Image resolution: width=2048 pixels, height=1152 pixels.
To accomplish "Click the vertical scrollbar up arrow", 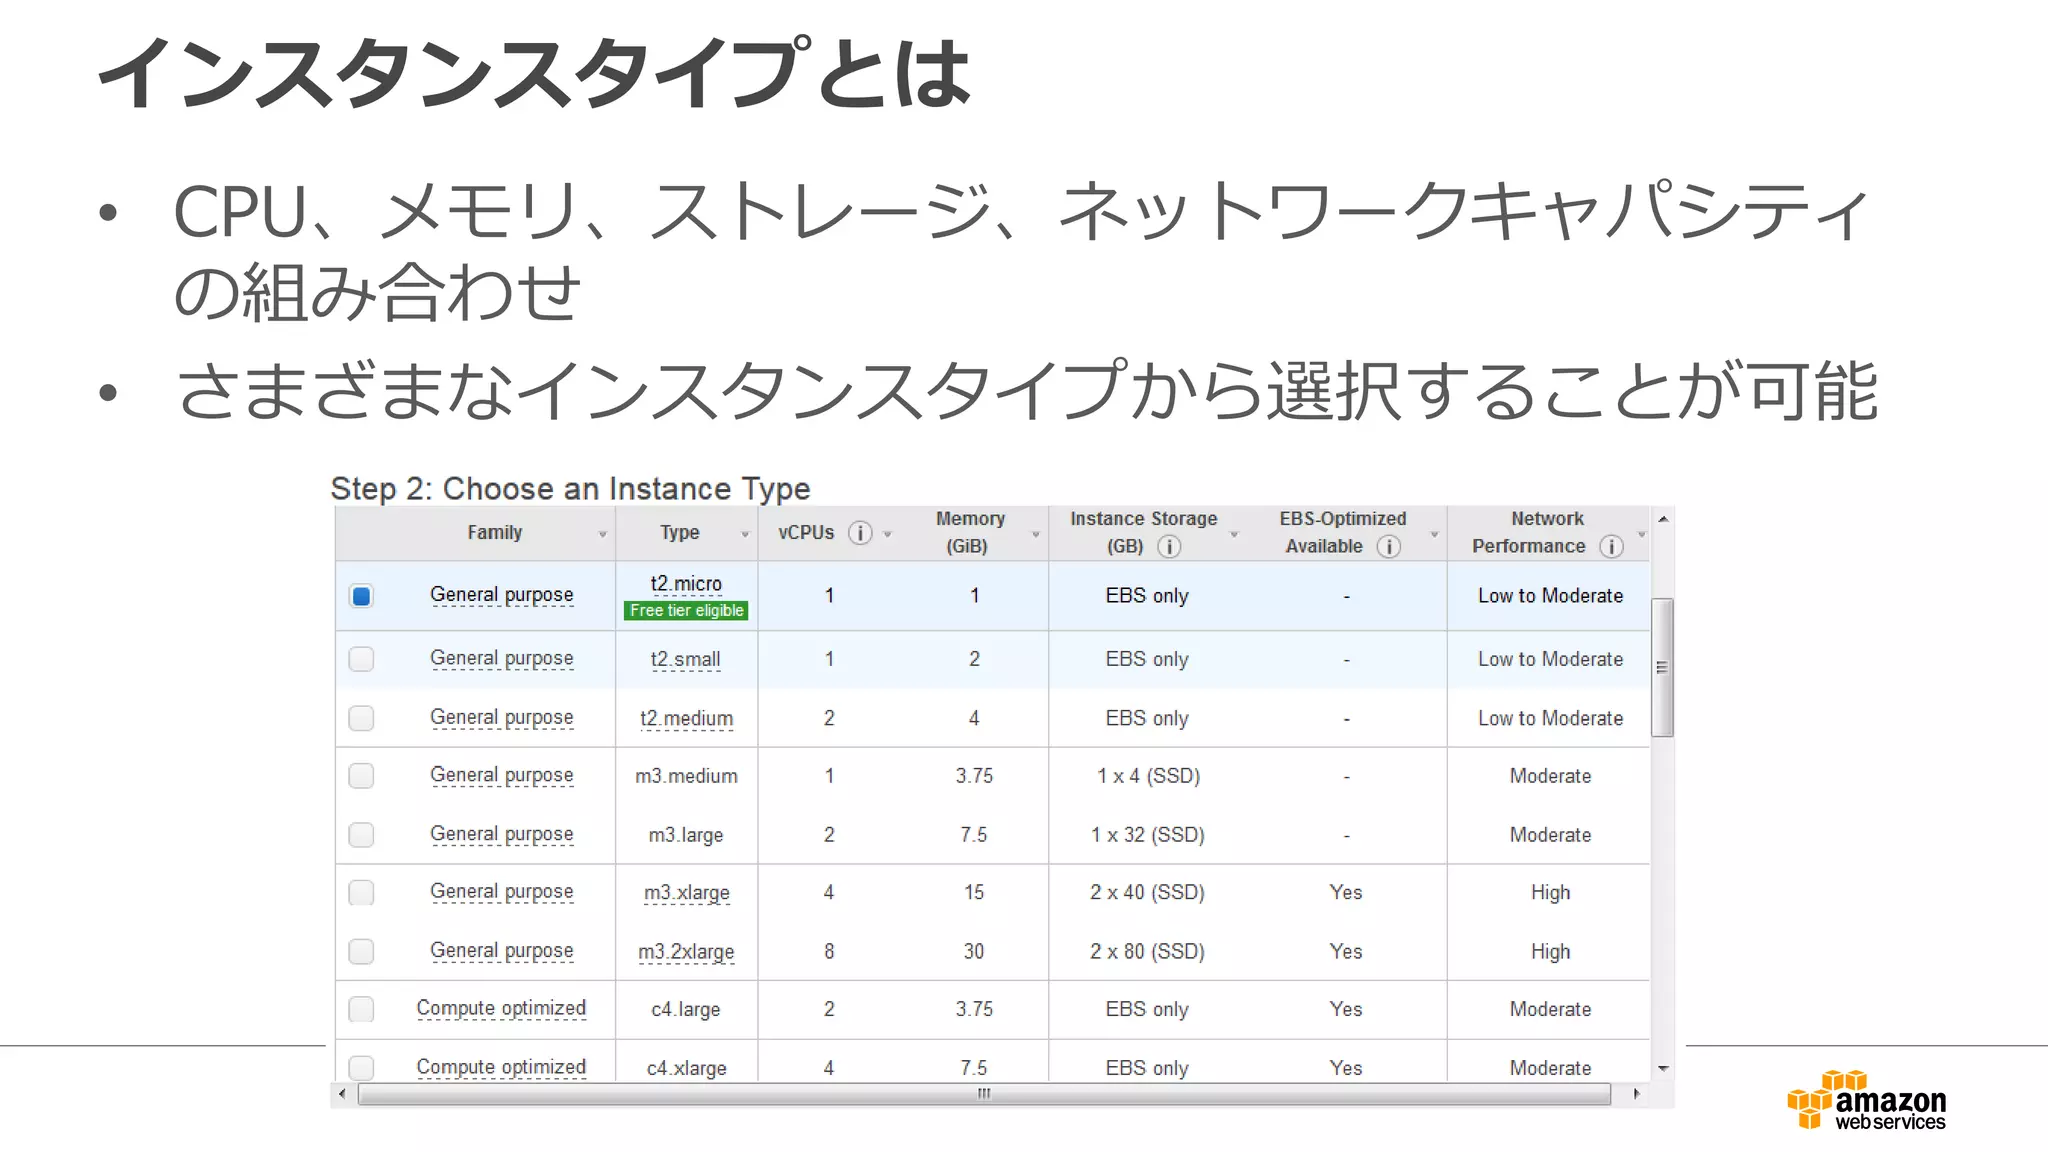I will pos(1662,519).
